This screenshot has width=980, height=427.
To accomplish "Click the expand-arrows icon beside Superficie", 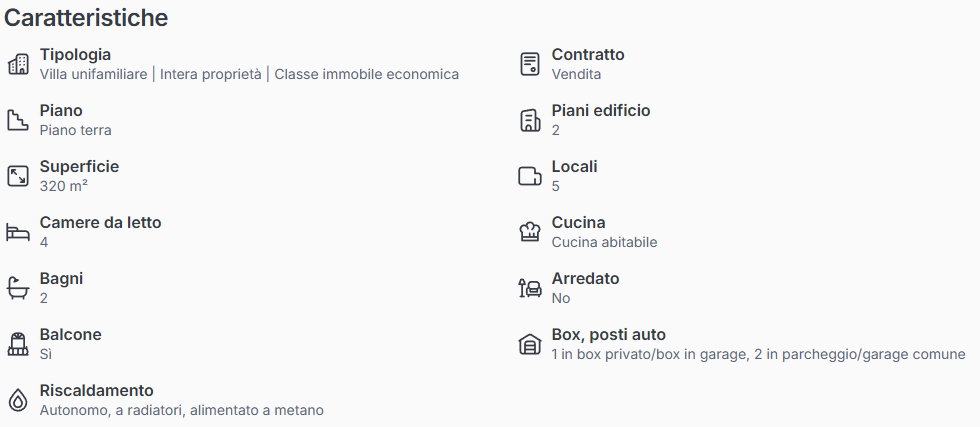I will tap(18, 176).
